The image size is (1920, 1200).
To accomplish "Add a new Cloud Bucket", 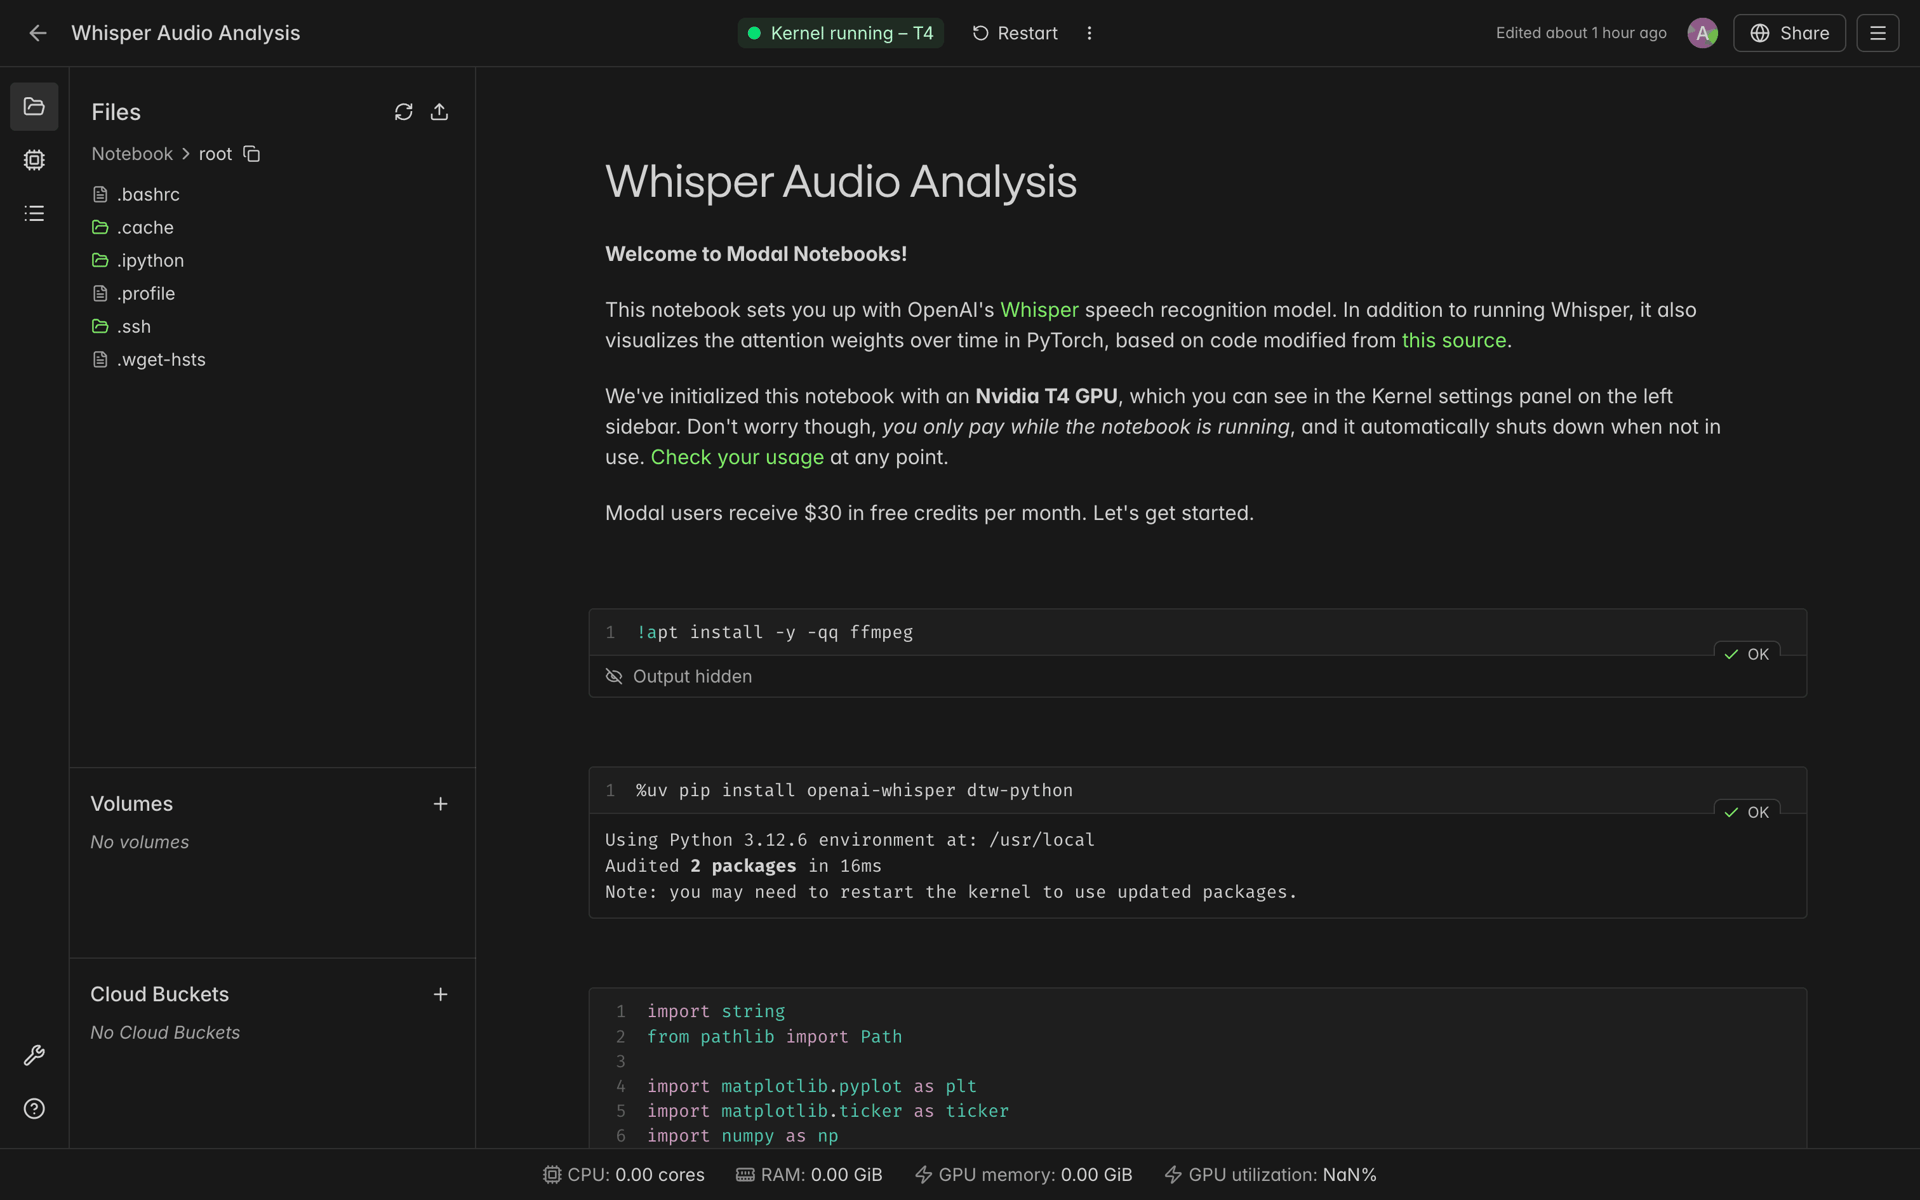I will click(x=440, y=994).
